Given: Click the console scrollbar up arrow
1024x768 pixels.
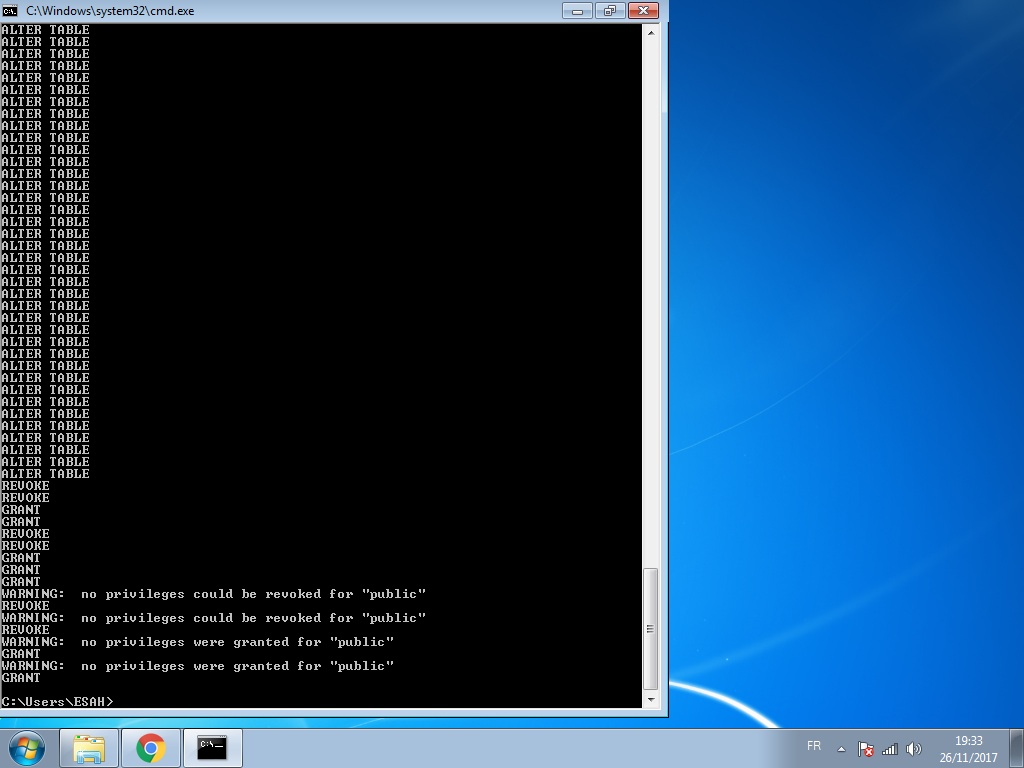Looking at the screenshot, I should (x=651, y=32).
